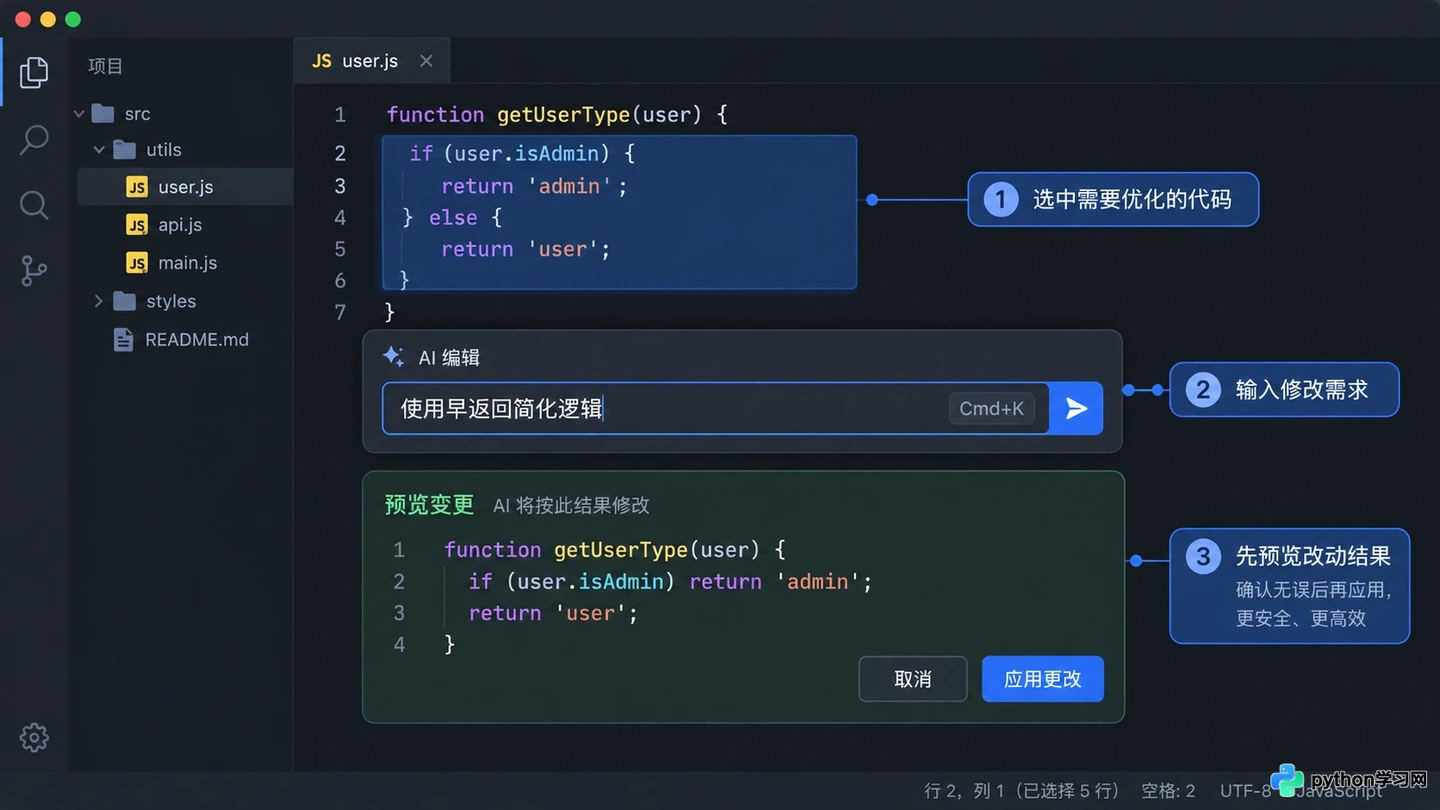
Task: Open the source control branch icon
Action: pyautogui.click(x=34, y=271)
